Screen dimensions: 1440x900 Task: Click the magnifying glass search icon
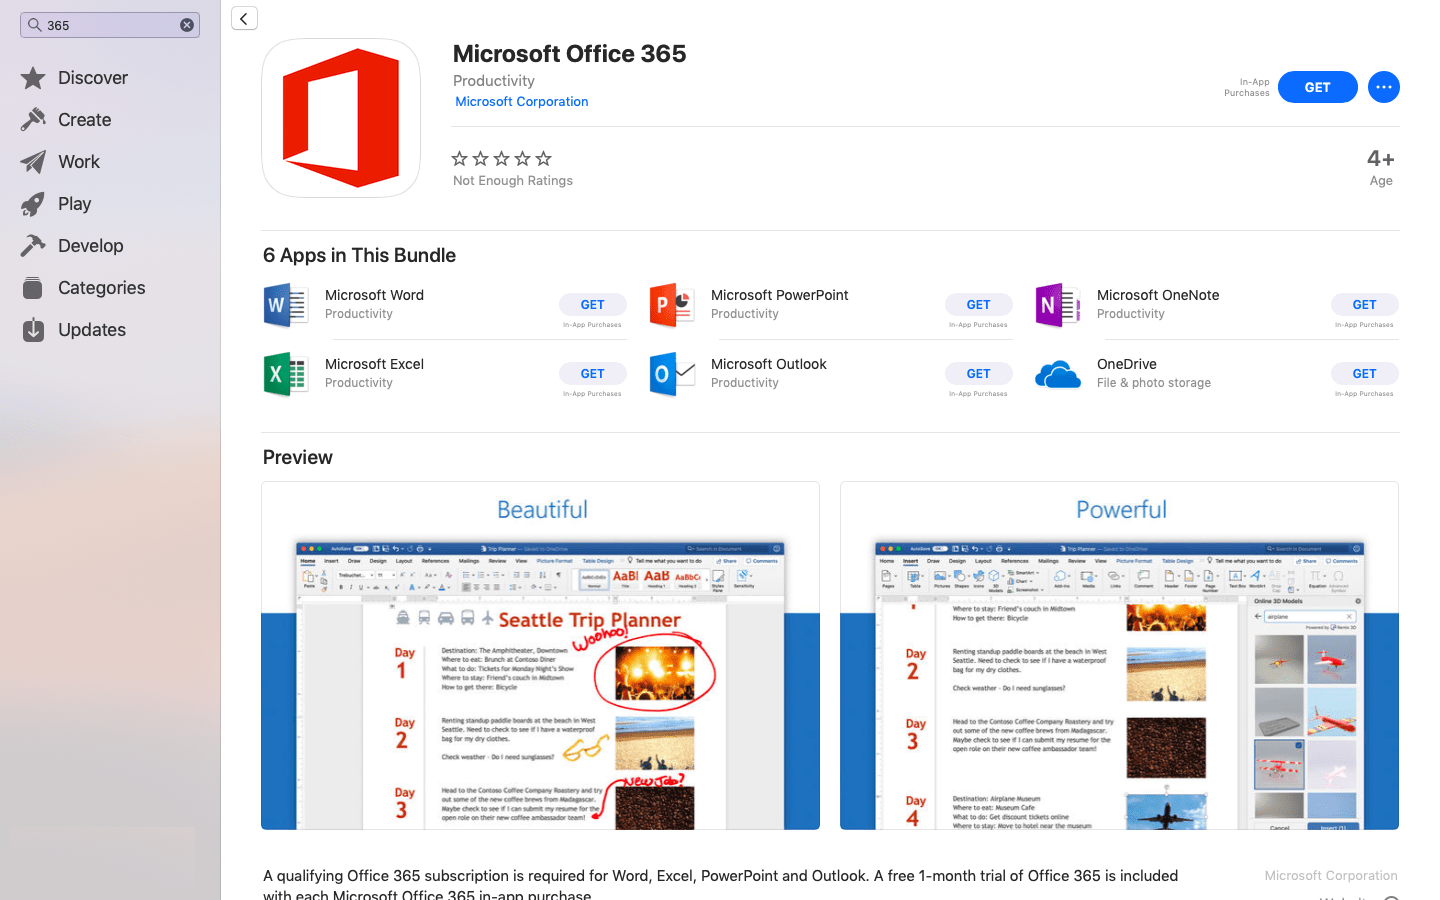(x=34, y=25)
